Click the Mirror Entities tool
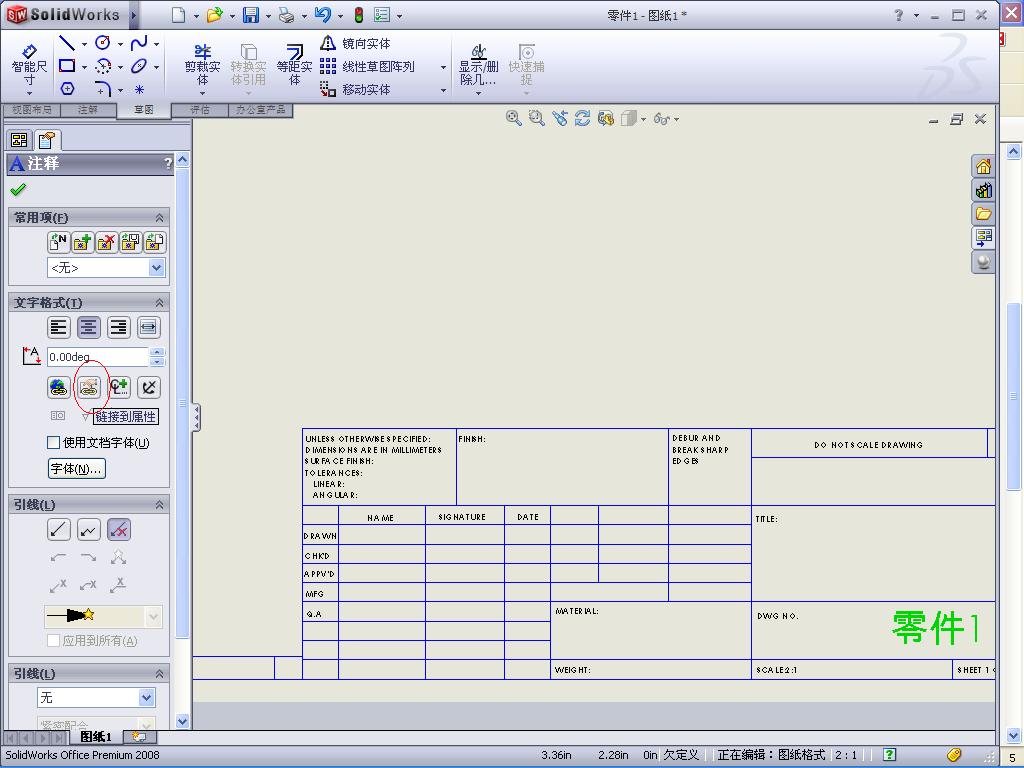1024x768 pixels. (x=355, y=43)
